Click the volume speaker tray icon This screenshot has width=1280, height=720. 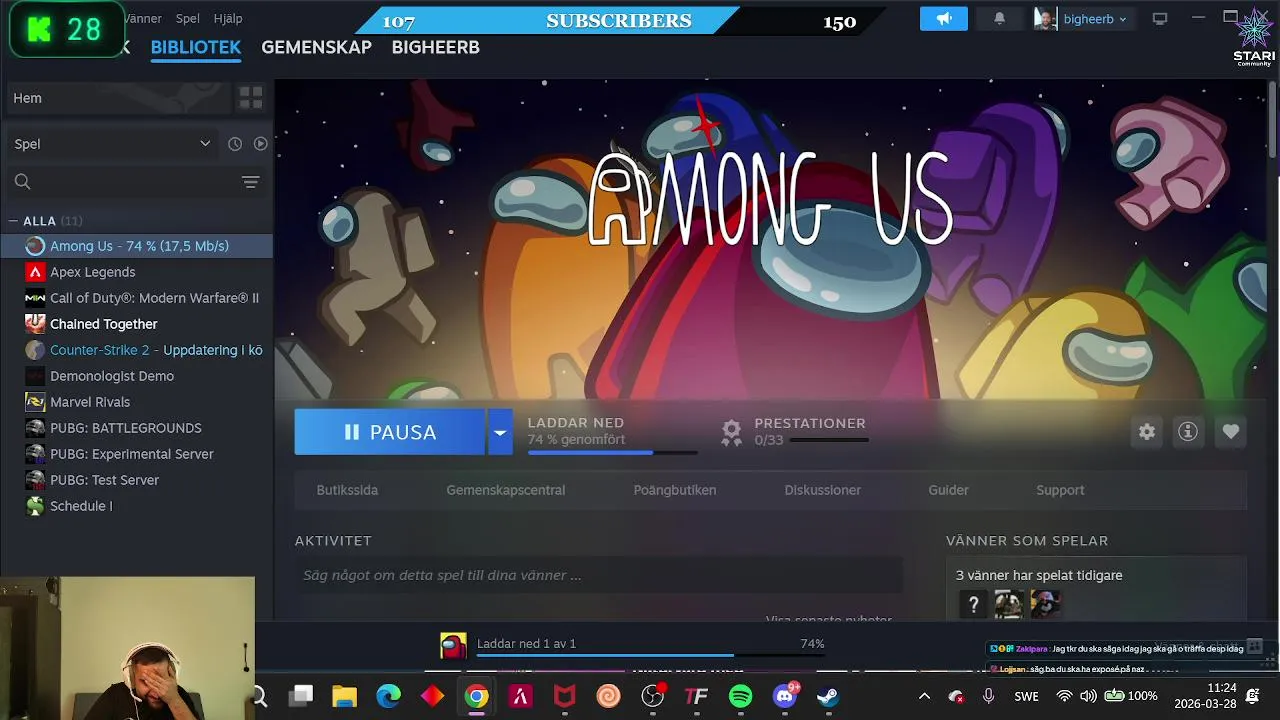click(1088, 696)
